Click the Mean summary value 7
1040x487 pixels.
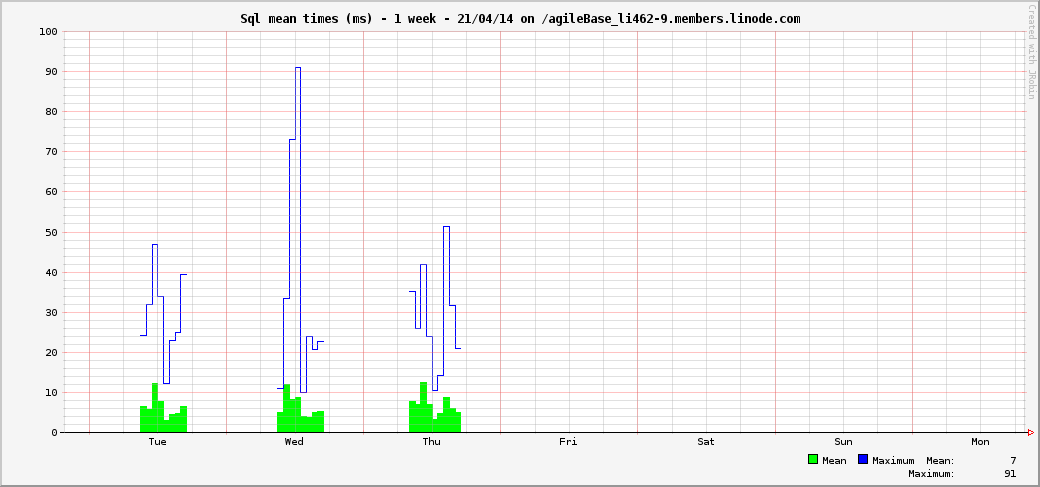1012,460
